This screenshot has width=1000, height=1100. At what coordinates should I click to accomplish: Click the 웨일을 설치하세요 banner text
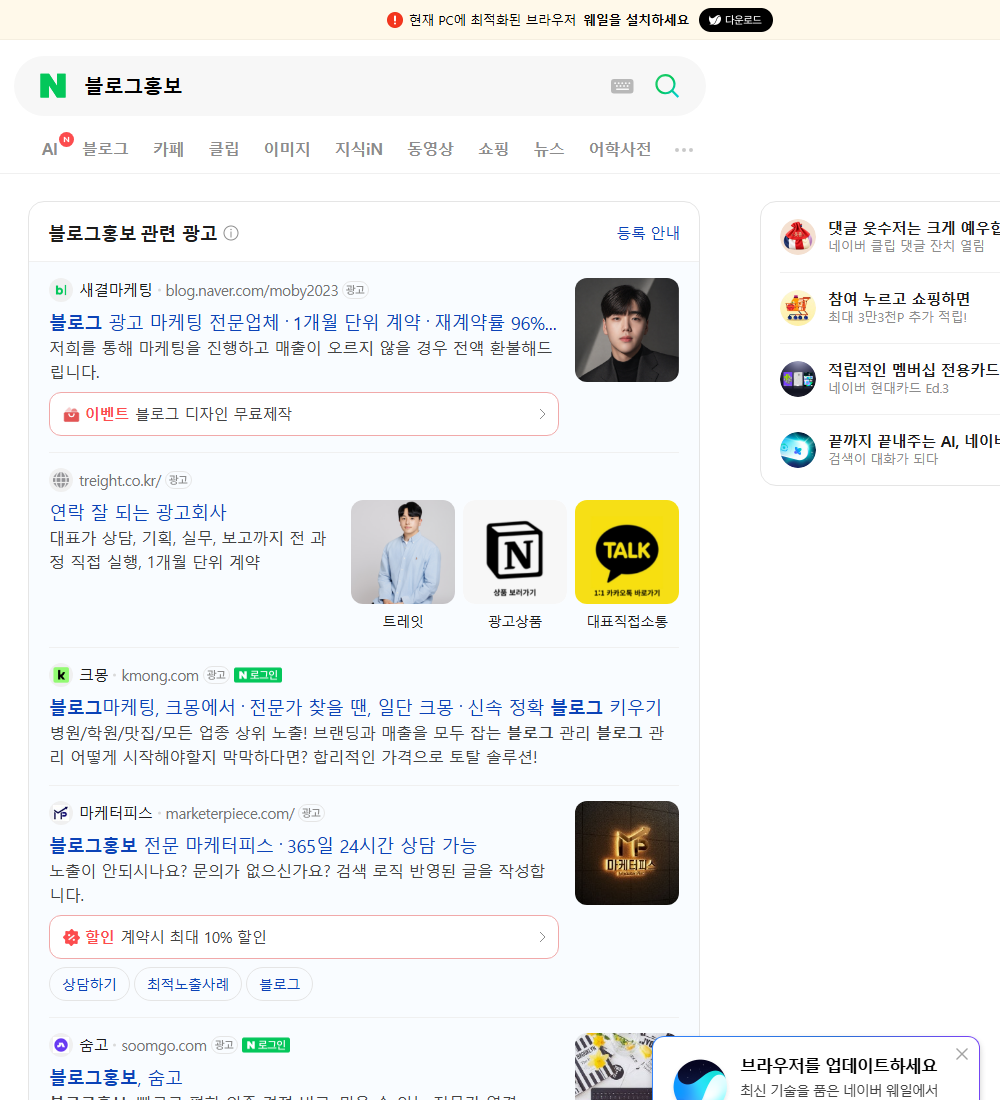coord(636,20)
